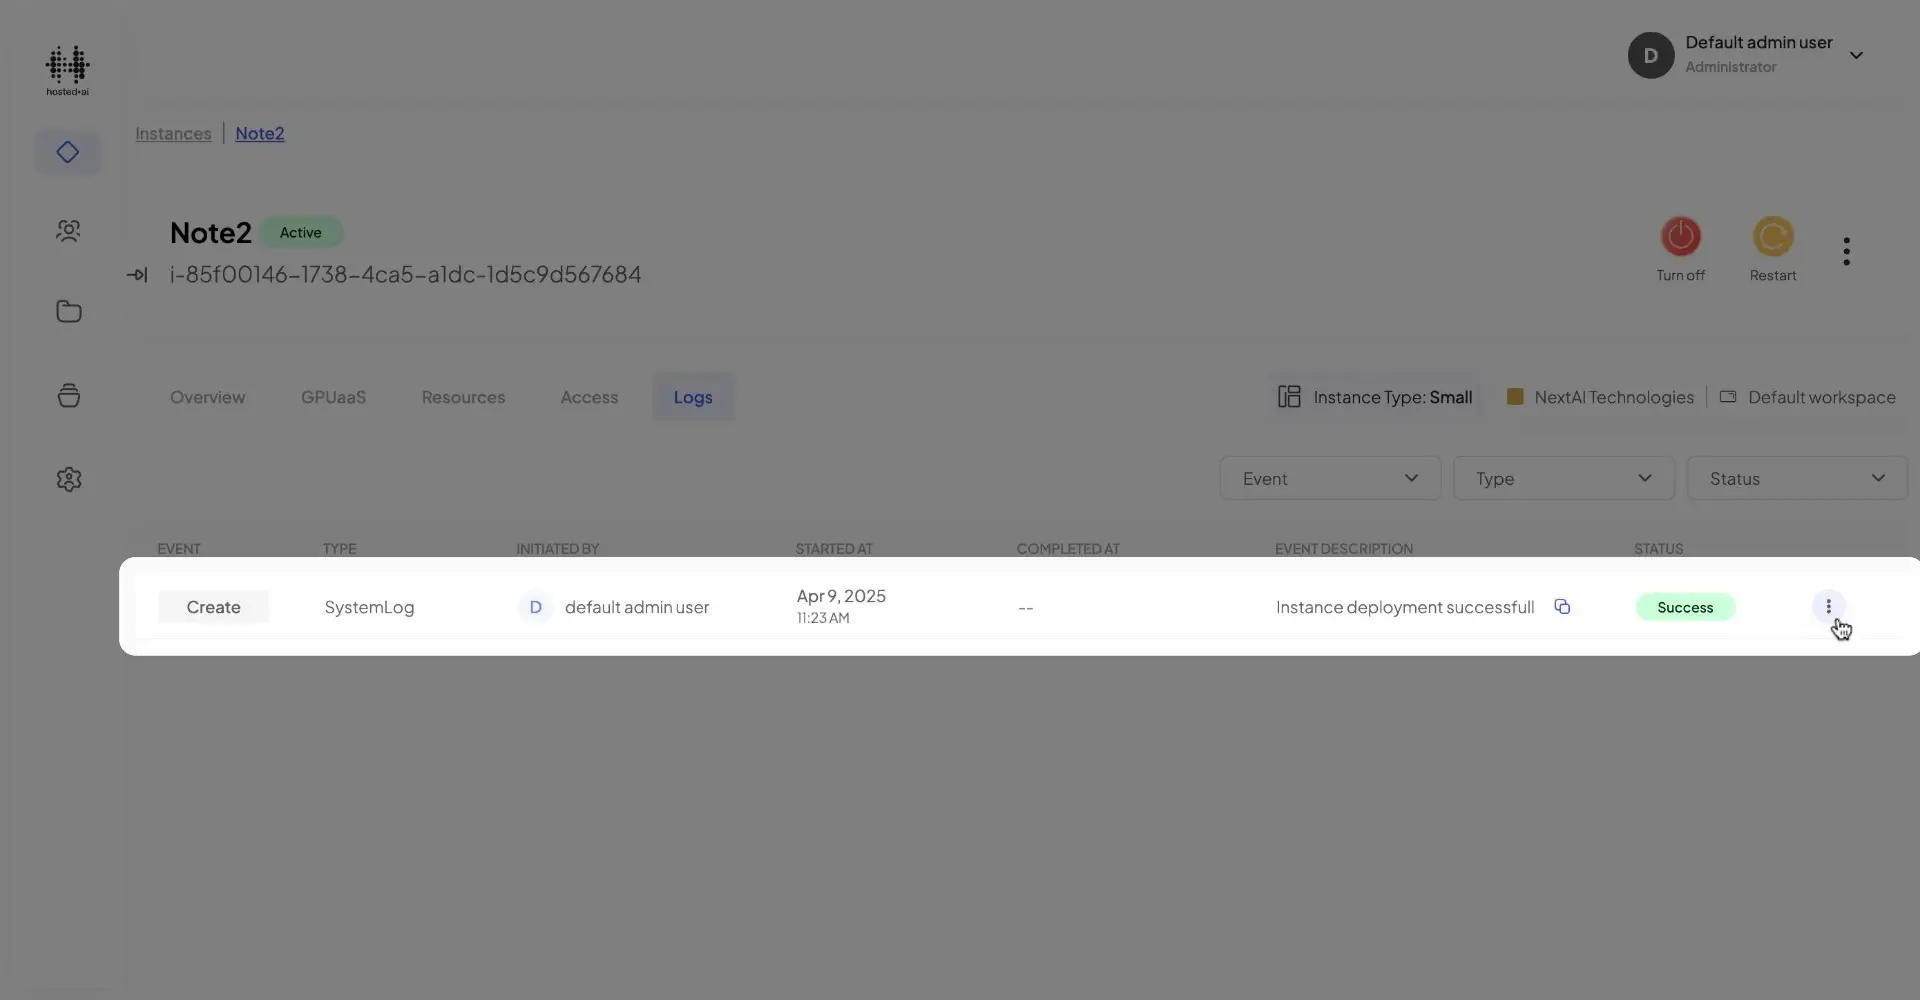Viewport: 1920px width, 1000px height.
Task: Open the settings gear icon in sidebar
Action: click(68, 479)
